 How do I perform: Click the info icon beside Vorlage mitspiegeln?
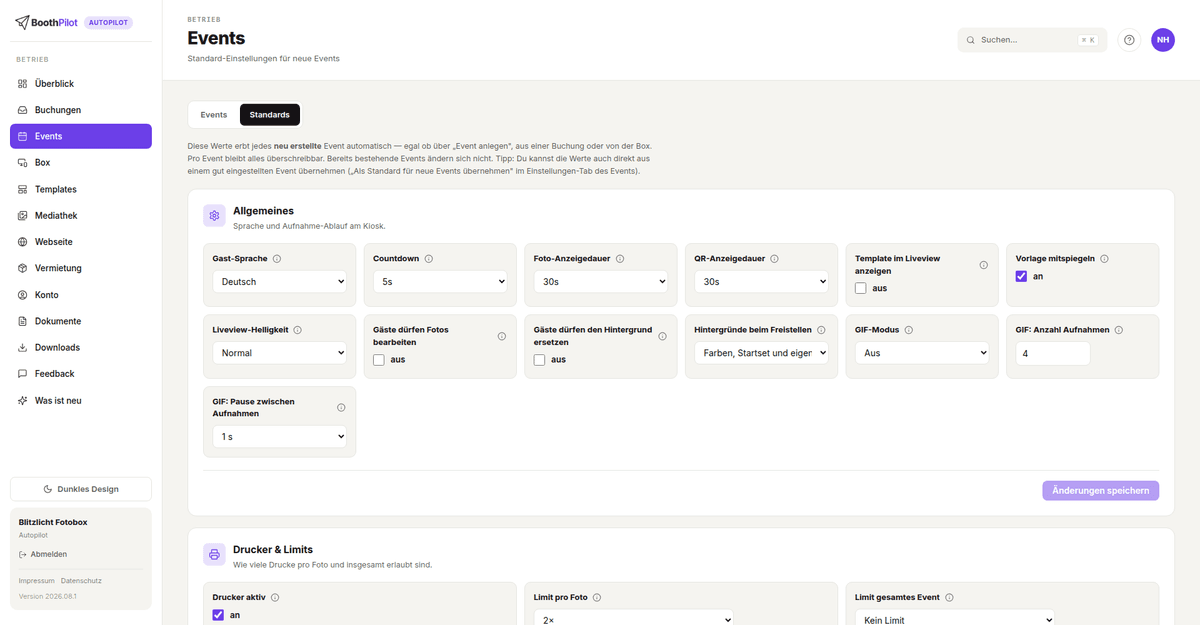1104,259
